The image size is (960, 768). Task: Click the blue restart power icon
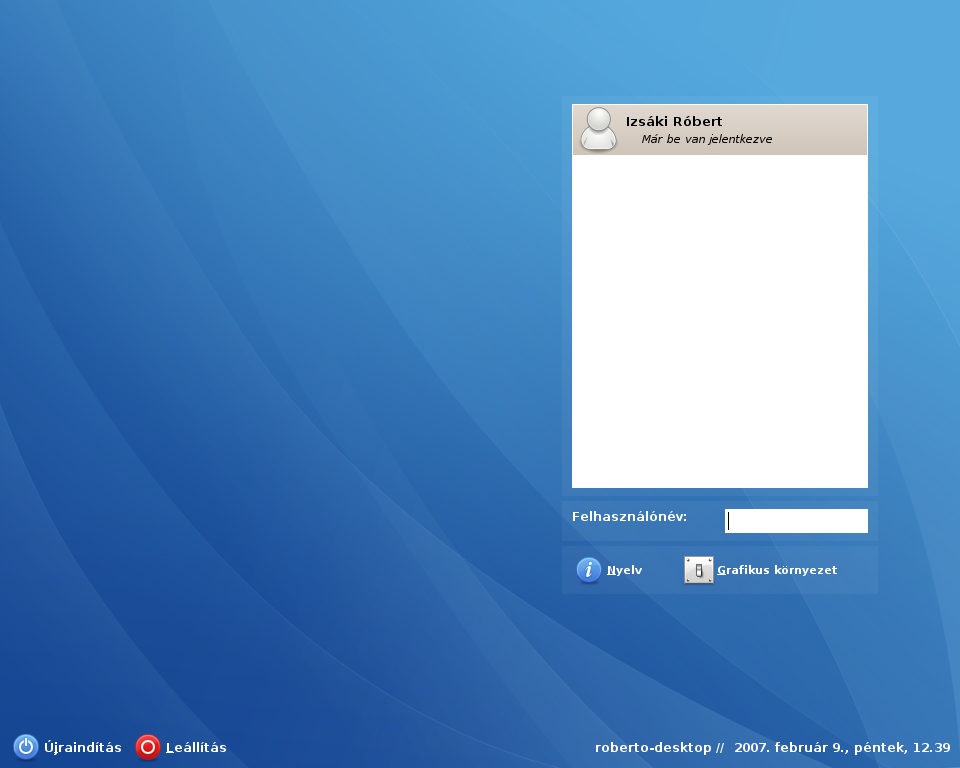tap(26, 747)
